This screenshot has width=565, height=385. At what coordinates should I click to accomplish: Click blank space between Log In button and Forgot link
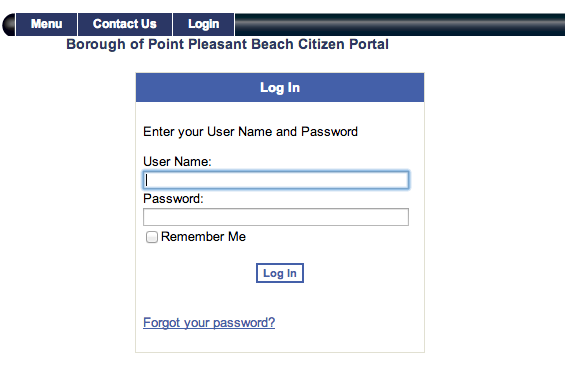click(x=280, y=299)
